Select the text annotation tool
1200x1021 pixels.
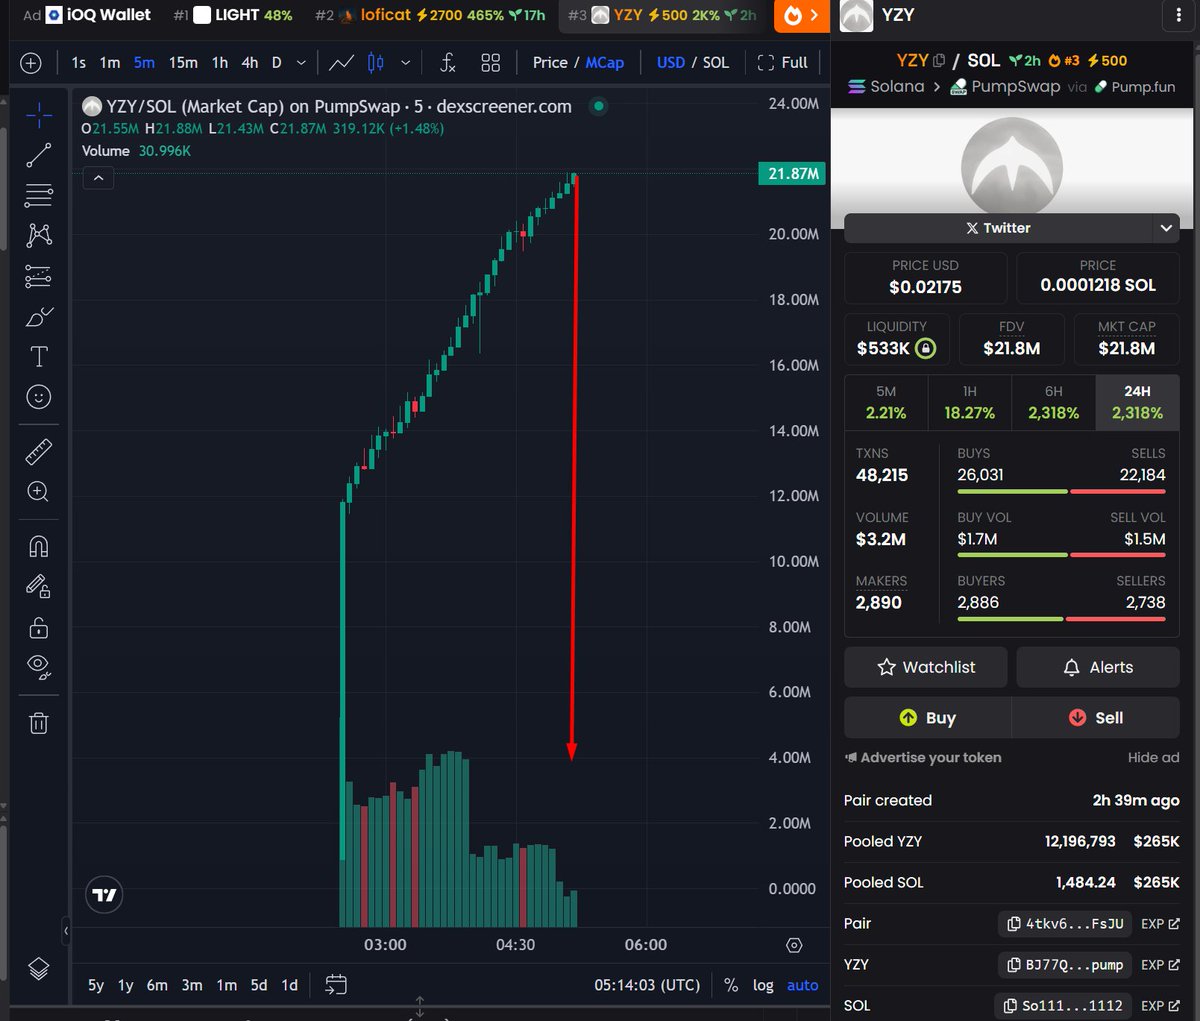click(x=39, y=357)
